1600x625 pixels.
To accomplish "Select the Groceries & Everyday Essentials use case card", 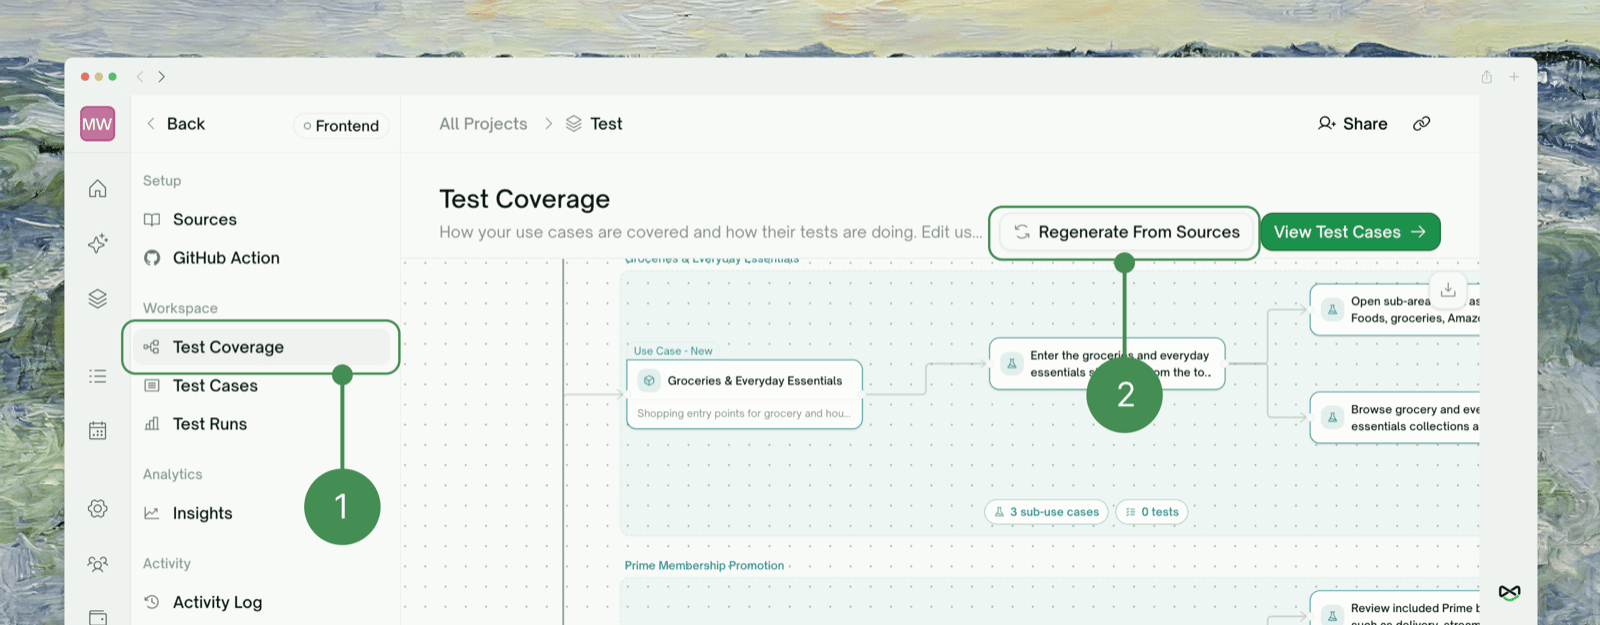I will (744, 394).
